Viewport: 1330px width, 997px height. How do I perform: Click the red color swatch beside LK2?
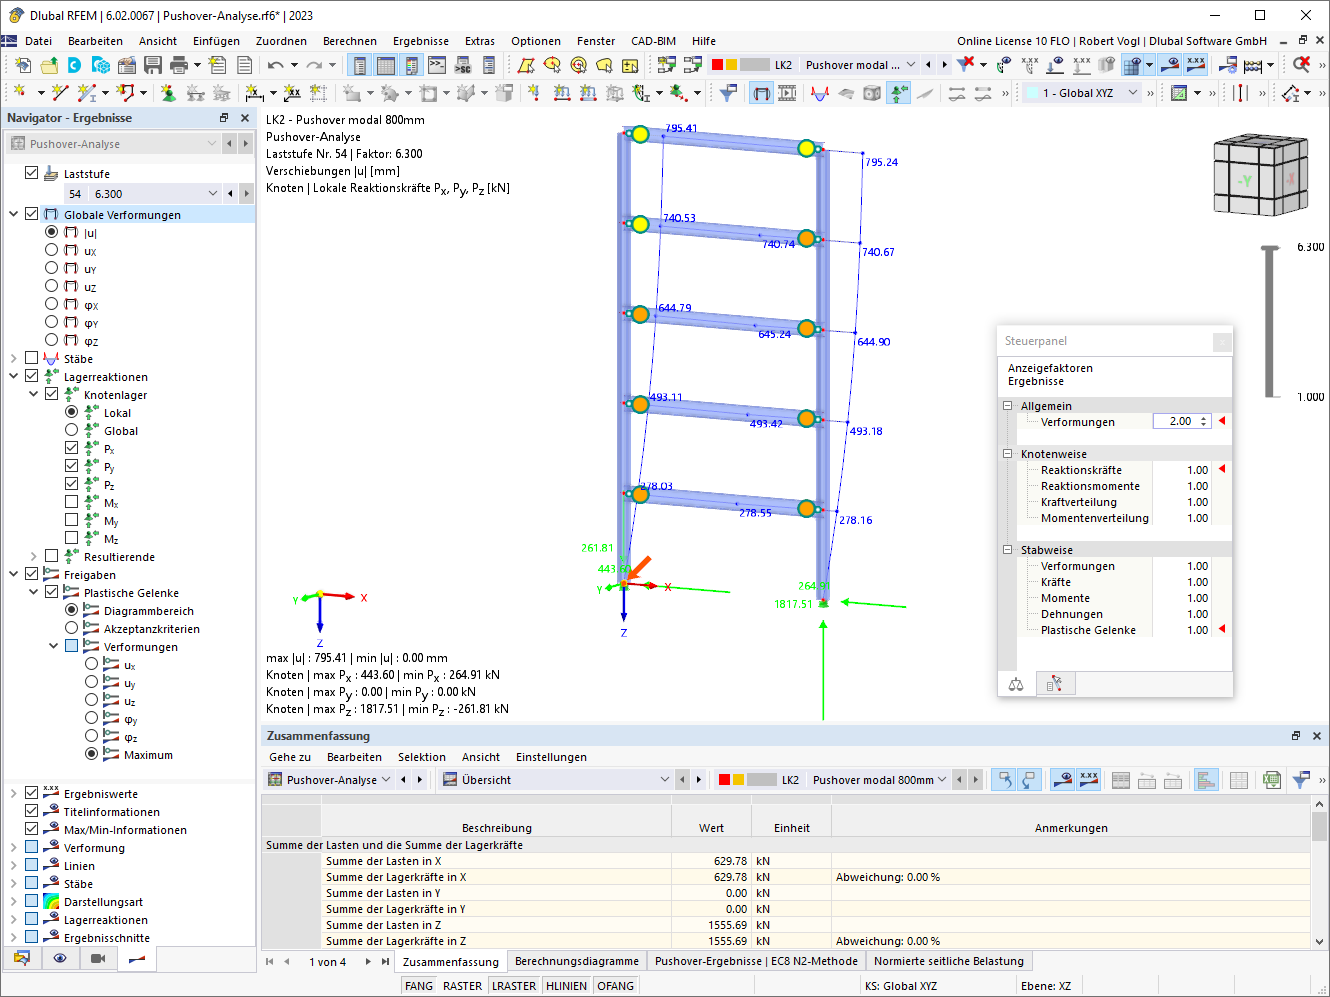[x=717, y=65]
